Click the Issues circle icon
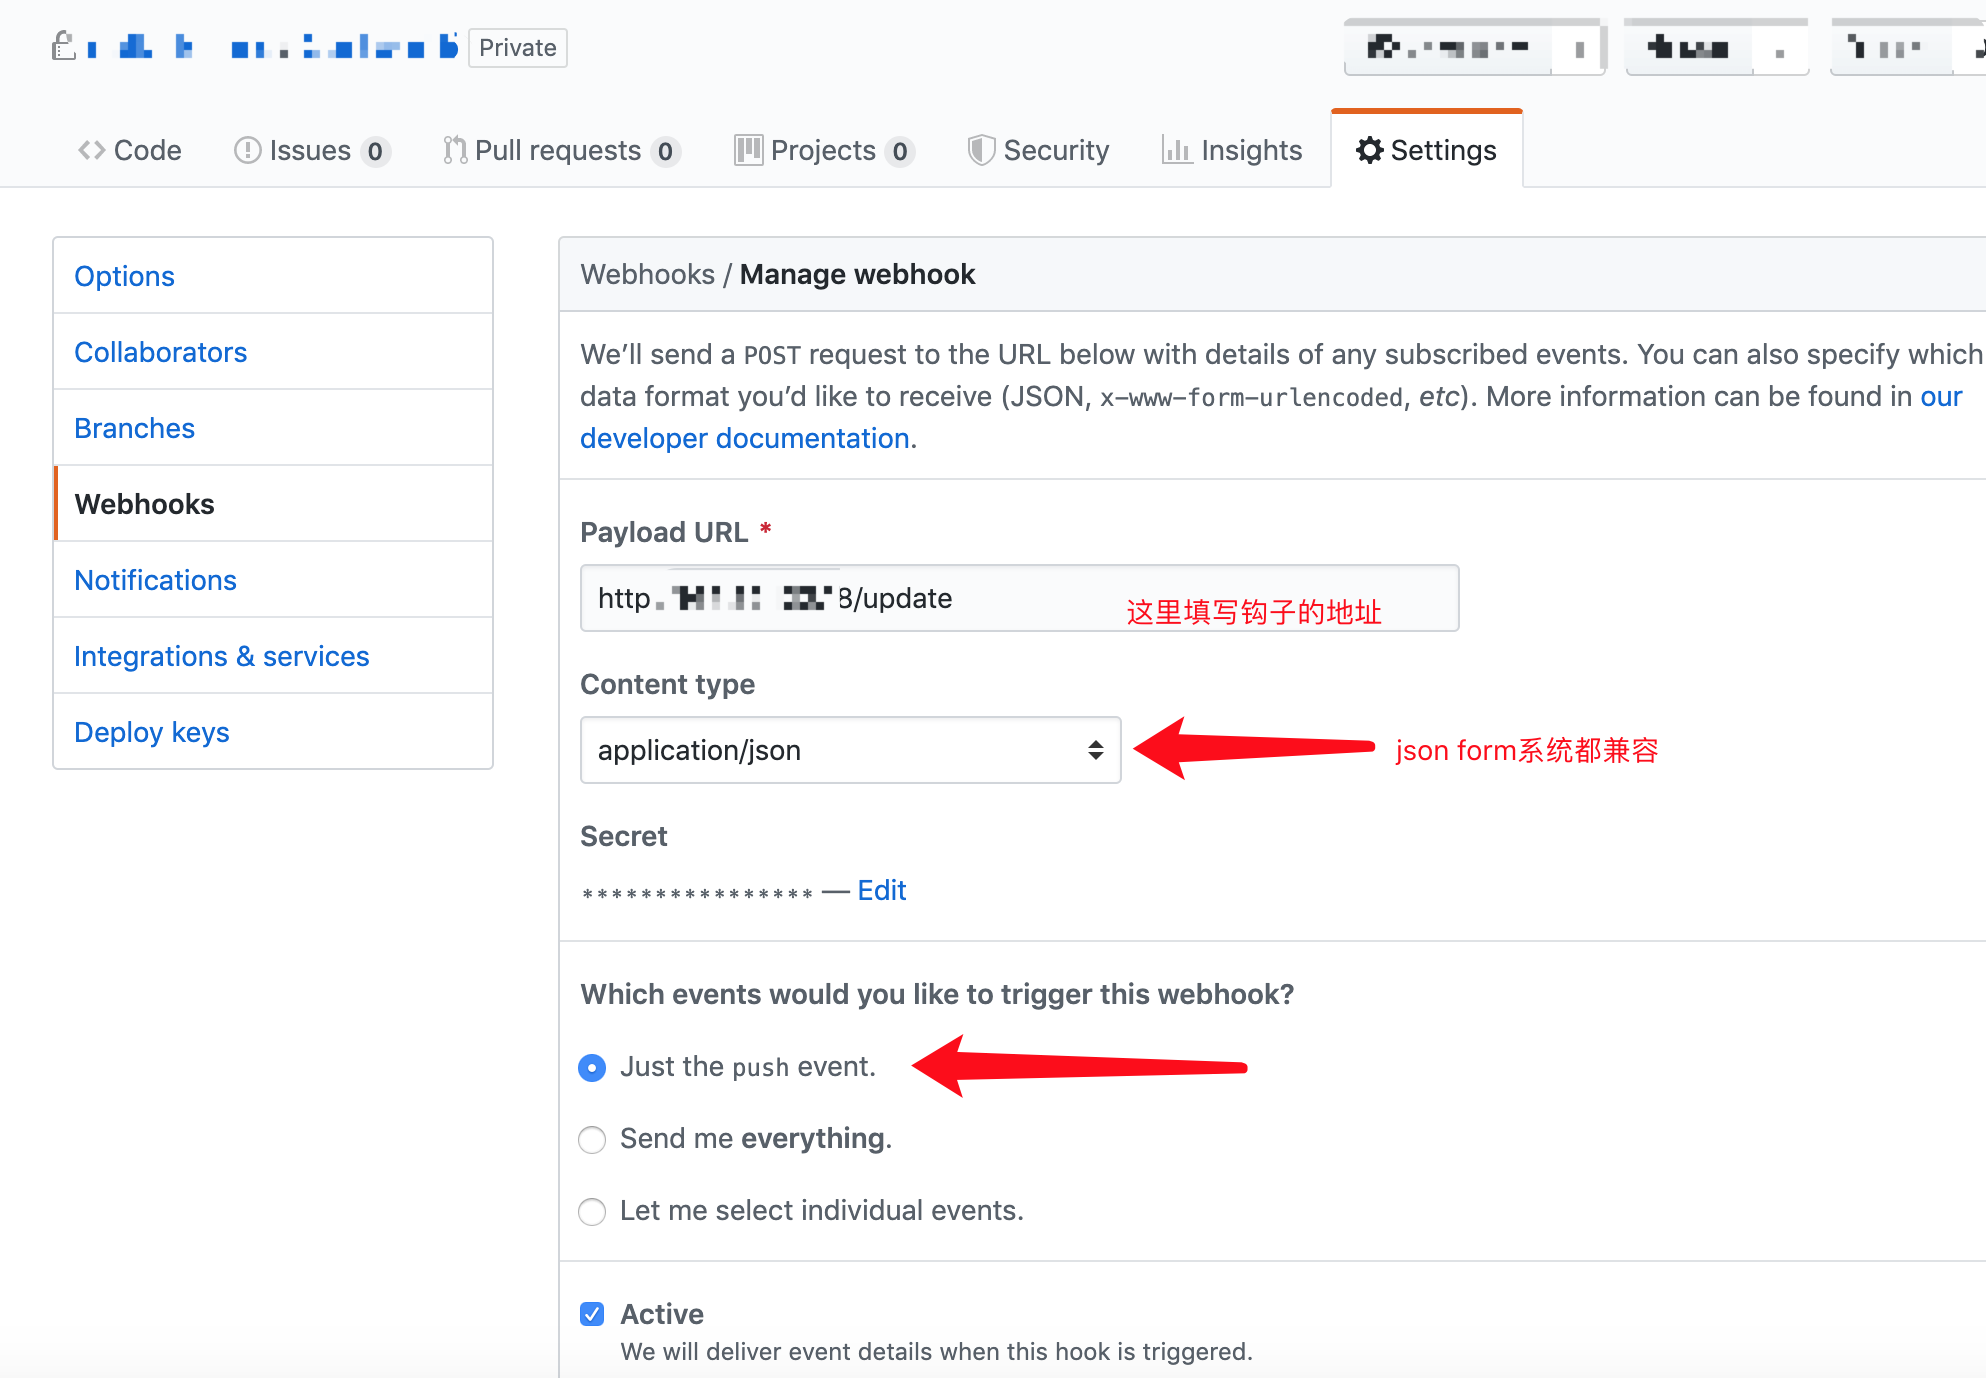This screenshot has height=1378, width=1986. (x=247, y=150)
